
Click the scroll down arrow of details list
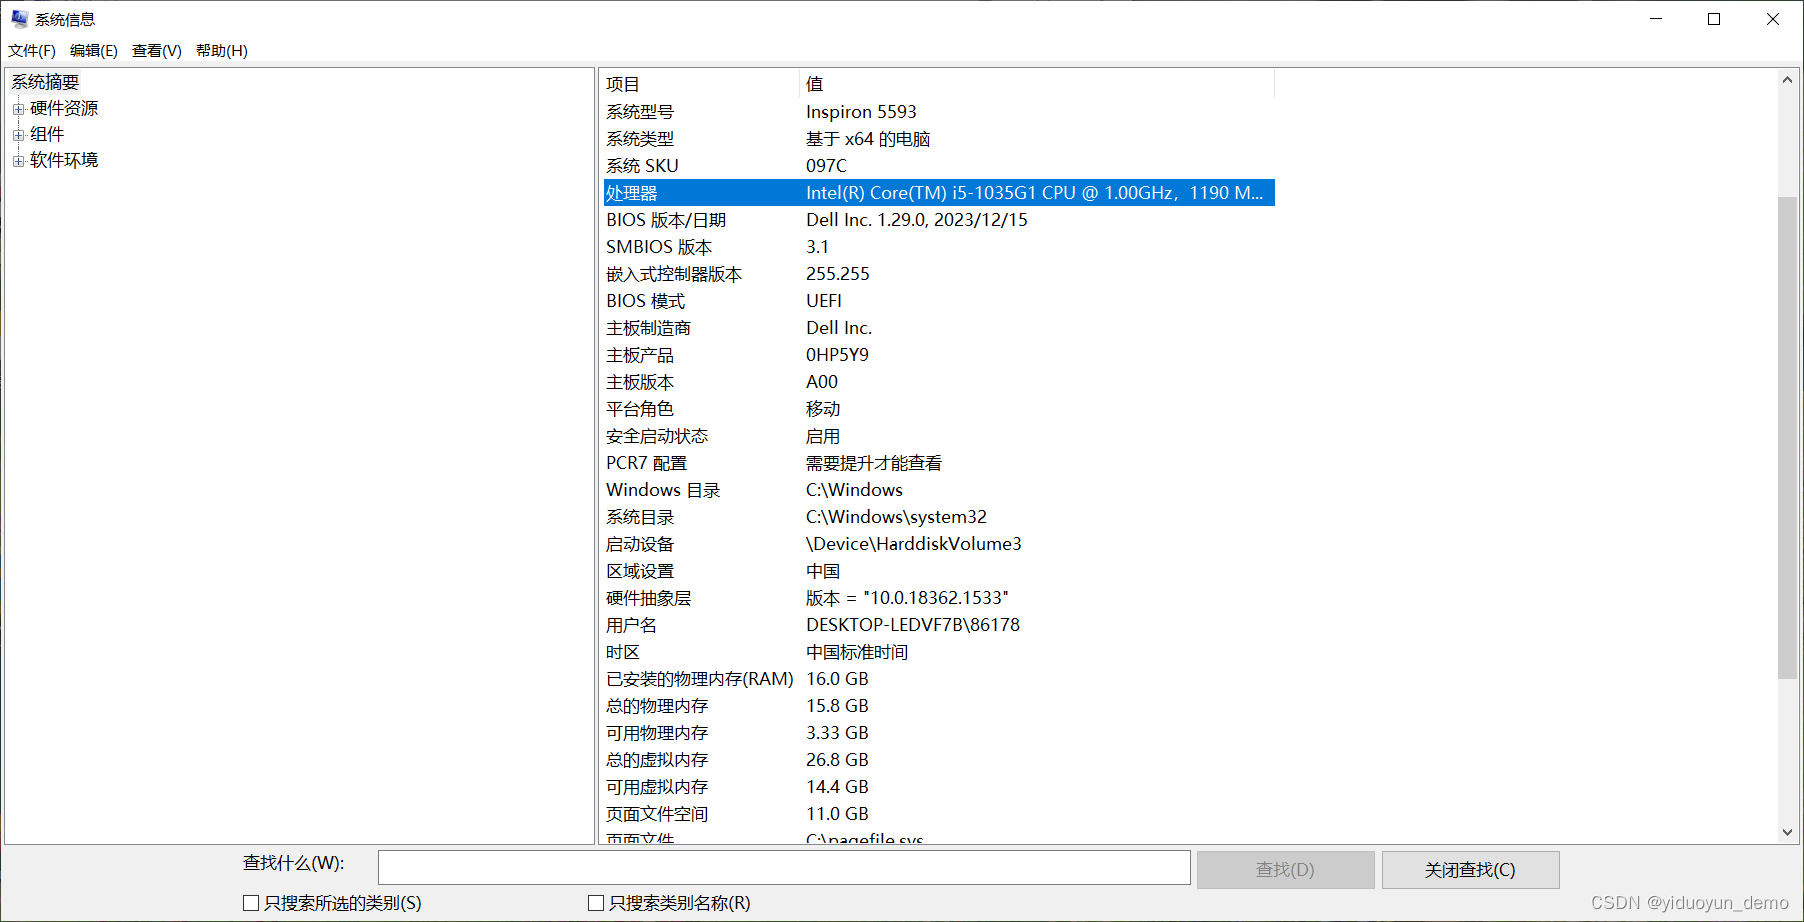tap(1787, 832)
